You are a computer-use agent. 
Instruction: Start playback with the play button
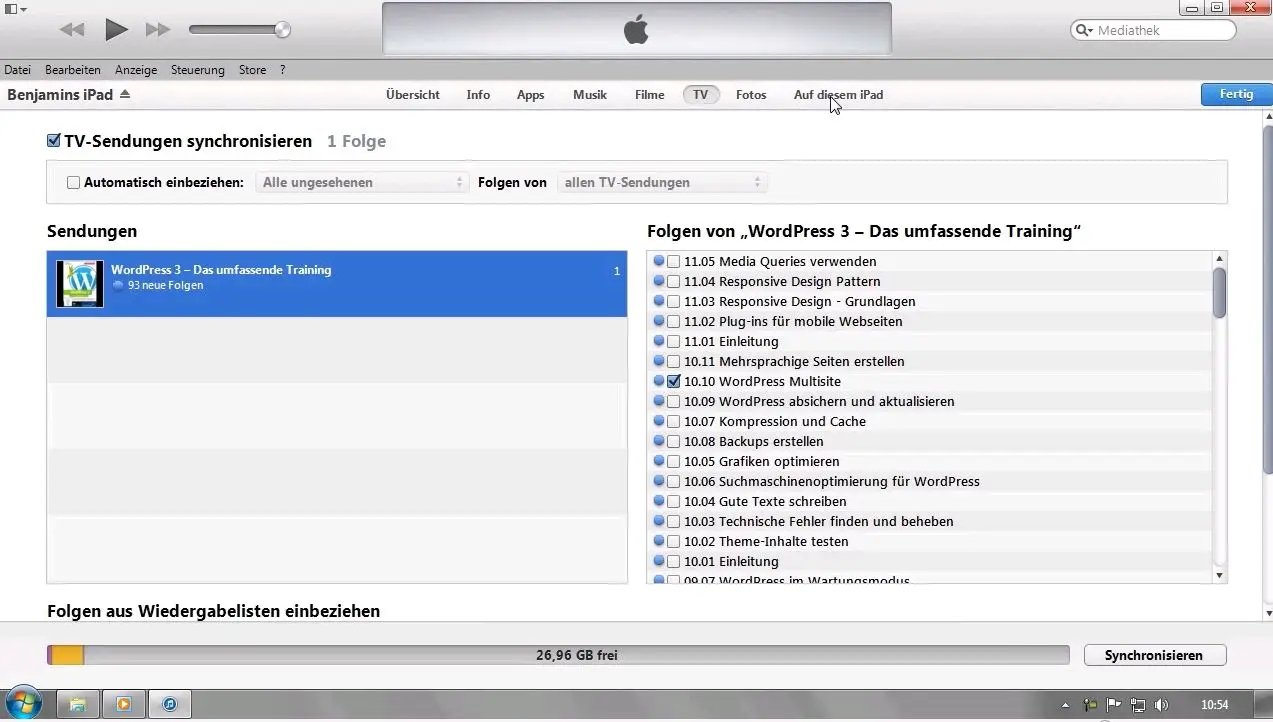coord(117,30)
